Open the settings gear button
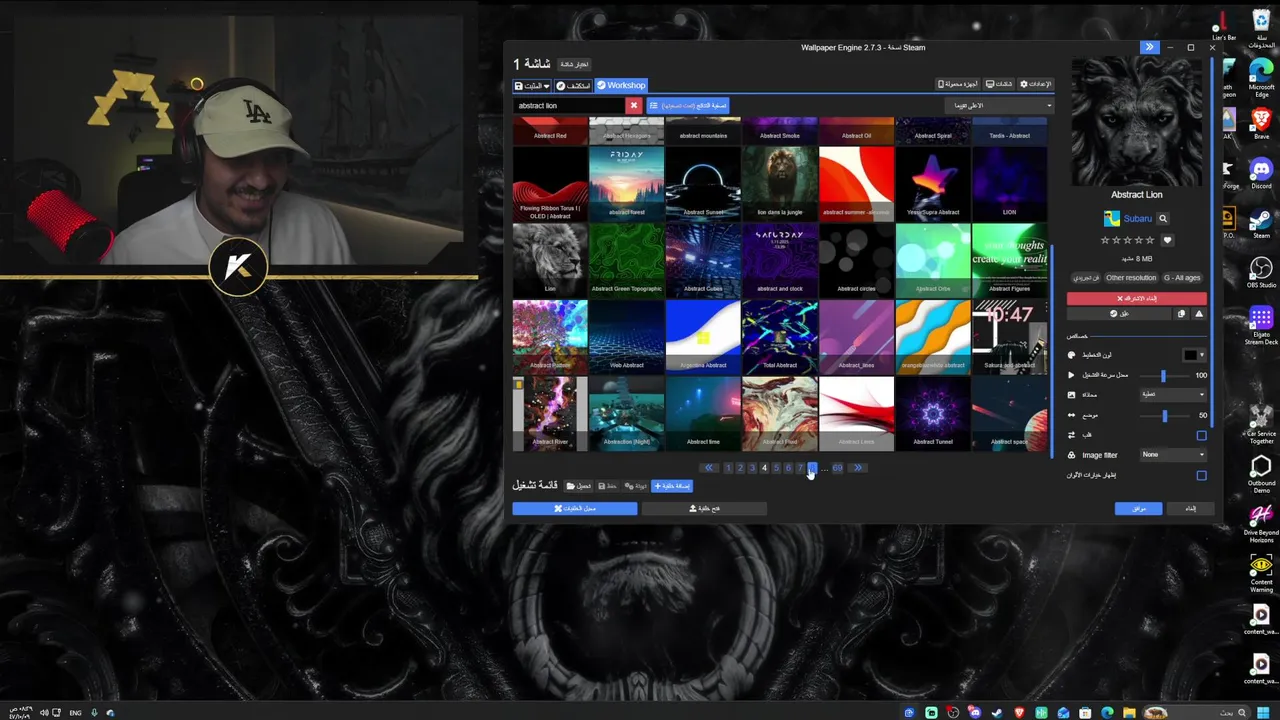This screenshot has height=720, width=1280. point(1035,84)
